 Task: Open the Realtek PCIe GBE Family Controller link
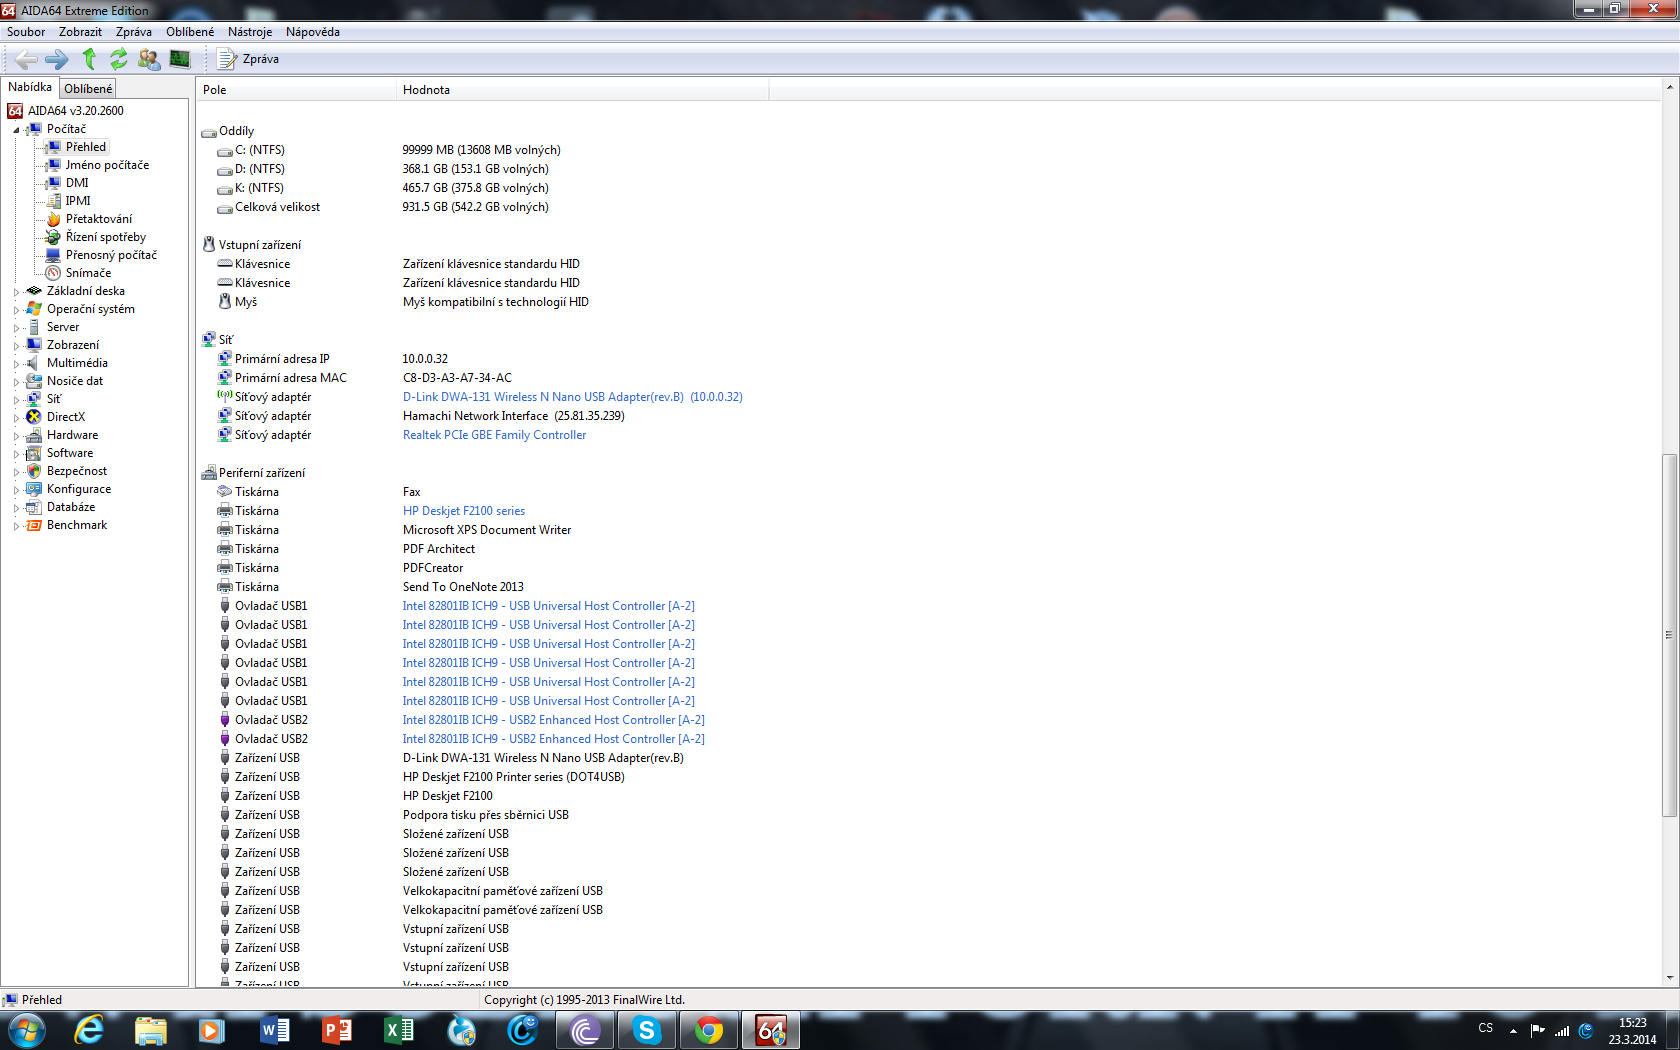click(494, 435)
